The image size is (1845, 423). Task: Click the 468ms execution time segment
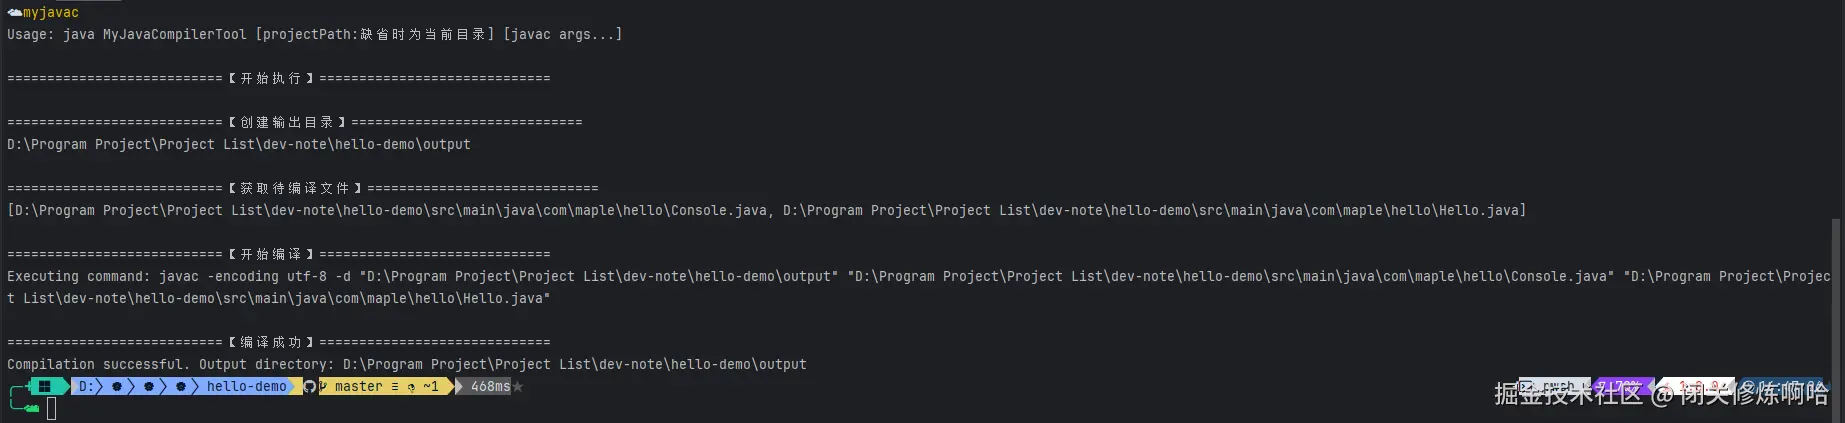[490, 386]
